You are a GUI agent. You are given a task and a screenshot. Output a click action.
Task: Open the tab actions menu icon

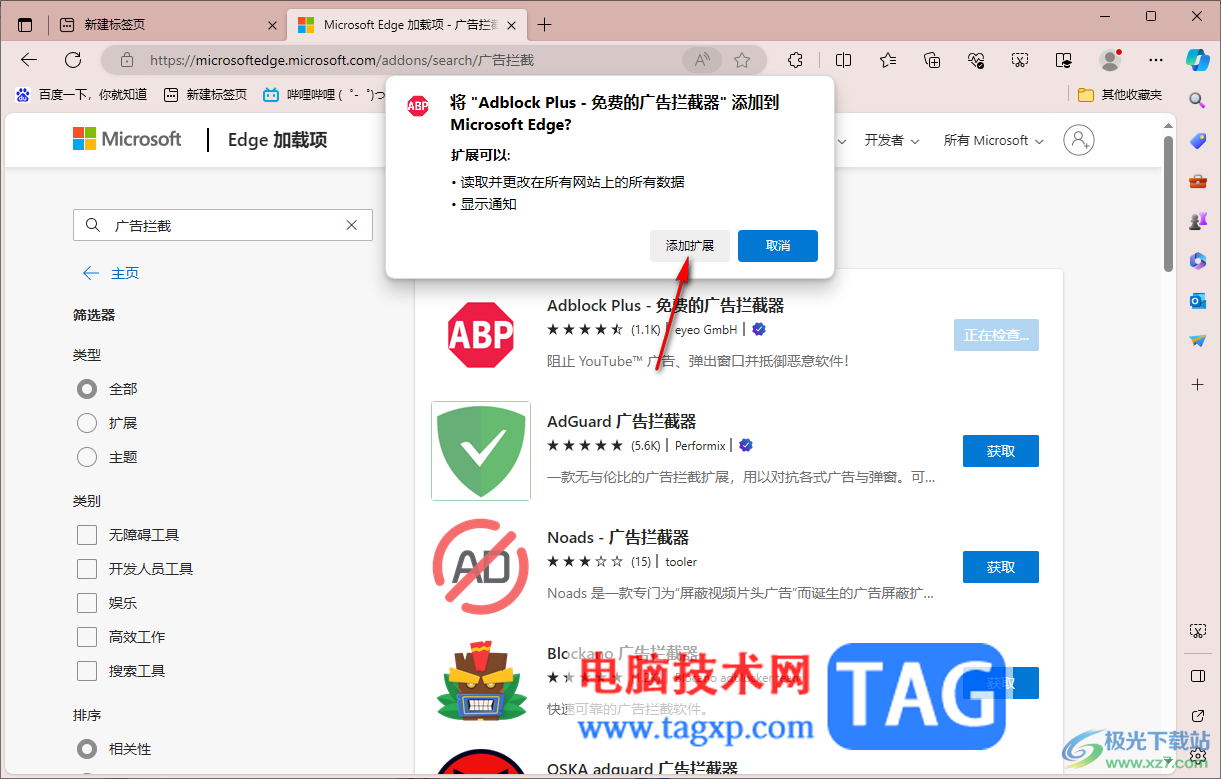[25, 24]
